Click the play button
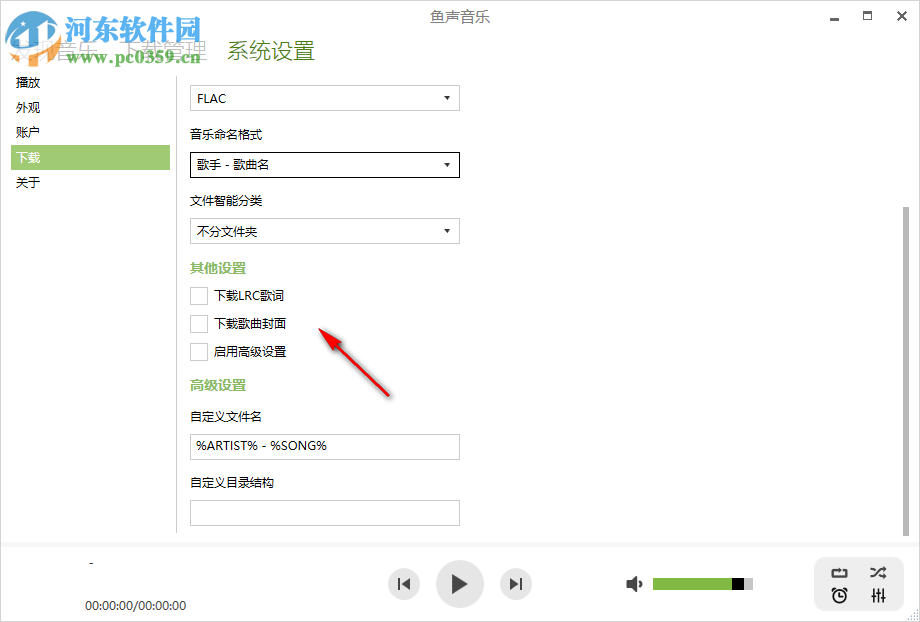Image resolution: width=920 pixels, height=622 pixels. click(460, 583)
